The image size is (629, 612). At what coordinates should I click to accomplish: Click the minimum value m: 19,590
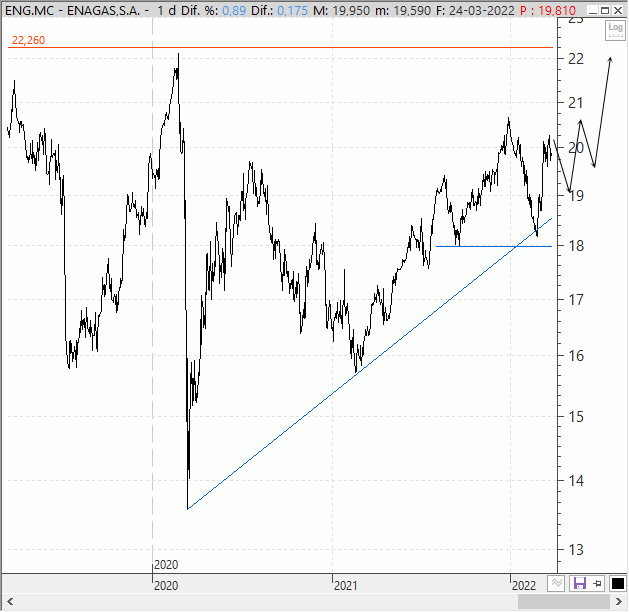[x=403, y=10]
